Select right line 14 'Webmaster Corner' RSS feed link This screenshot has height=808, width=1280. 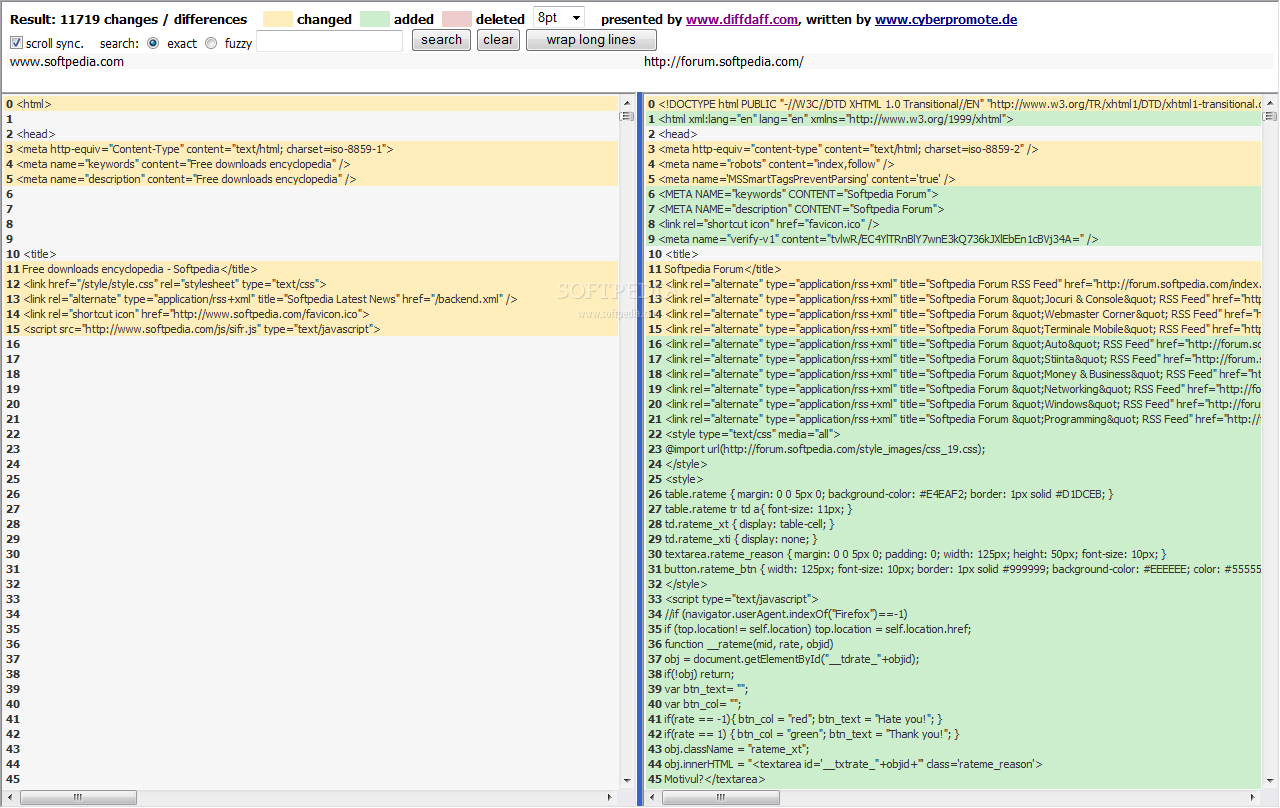tap(953, 314)
